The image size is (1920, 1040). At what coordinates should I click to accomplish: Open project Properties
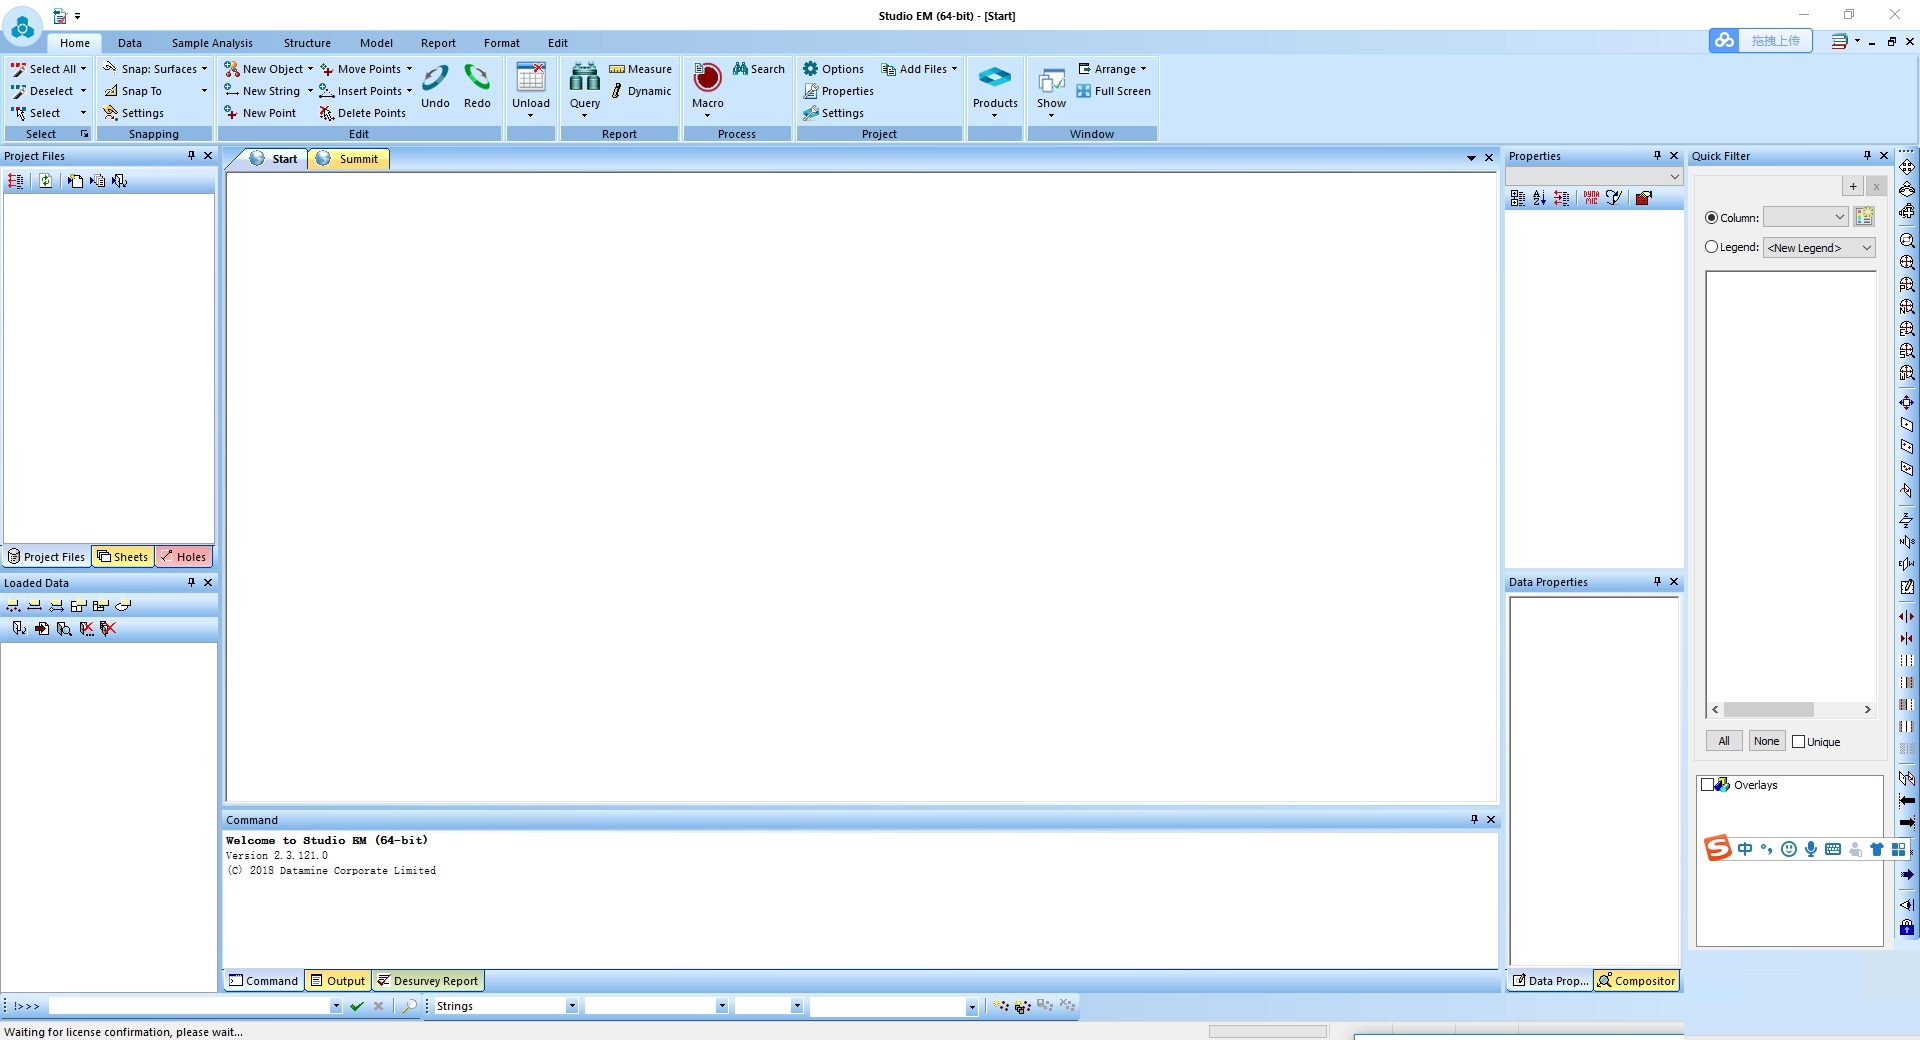click(839, 91)
